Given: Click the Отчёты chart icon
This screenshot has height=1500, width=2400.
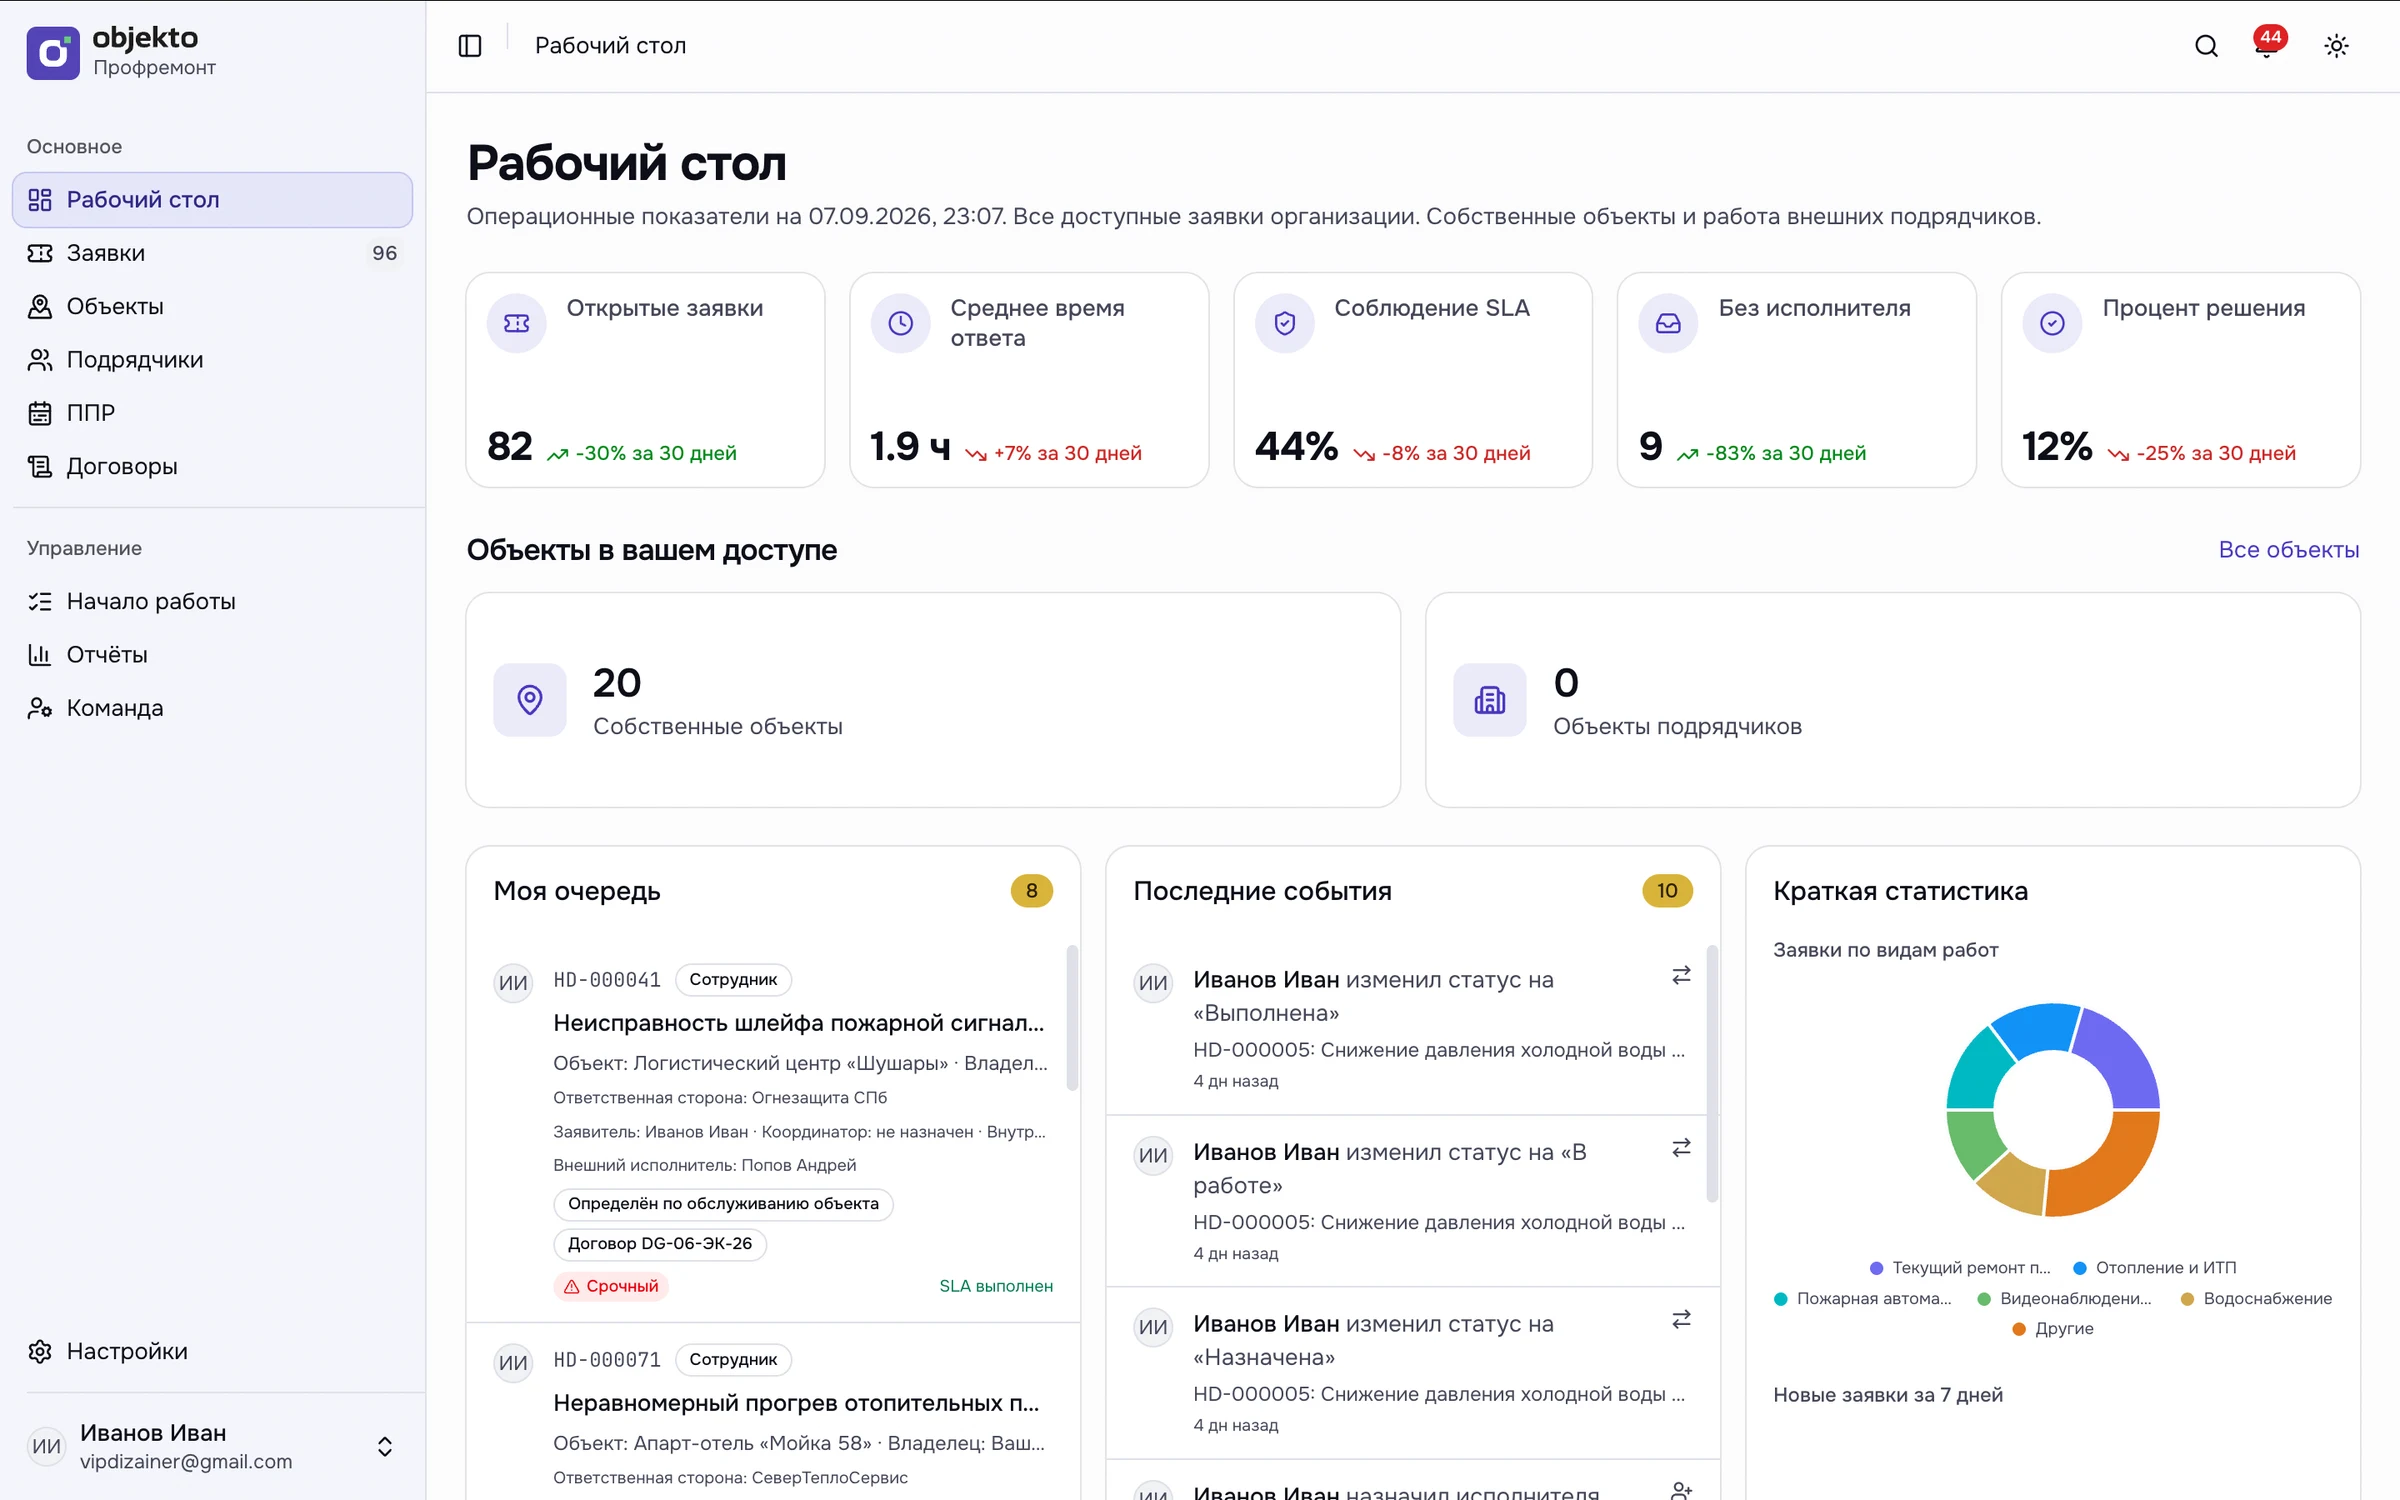Looking at the screenshot, I should pos(40,655).
